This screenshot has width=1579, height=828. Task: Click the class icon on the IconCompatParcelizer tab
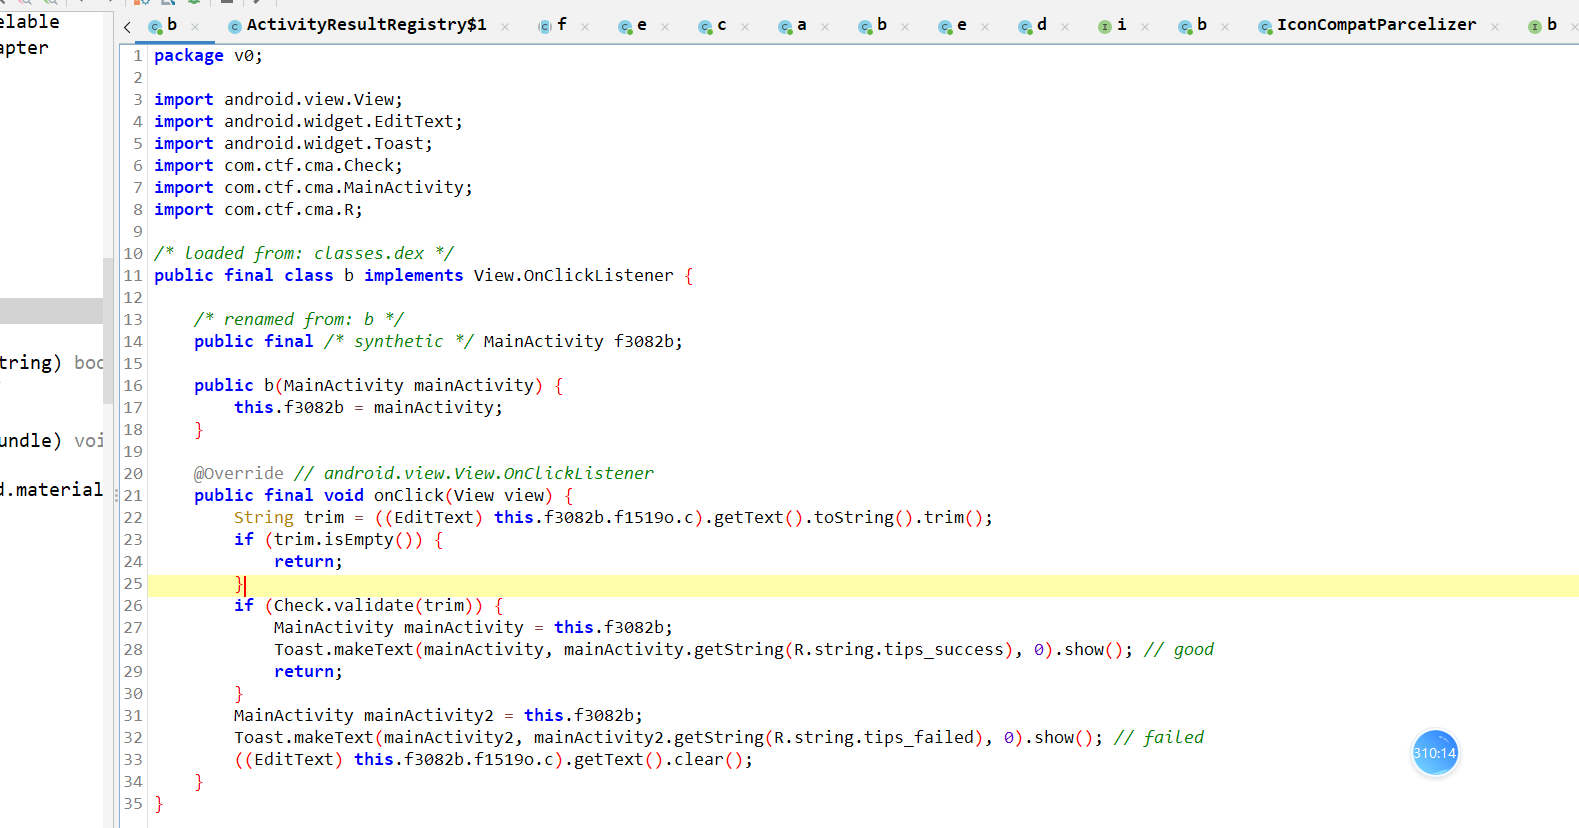[1265, 27]
